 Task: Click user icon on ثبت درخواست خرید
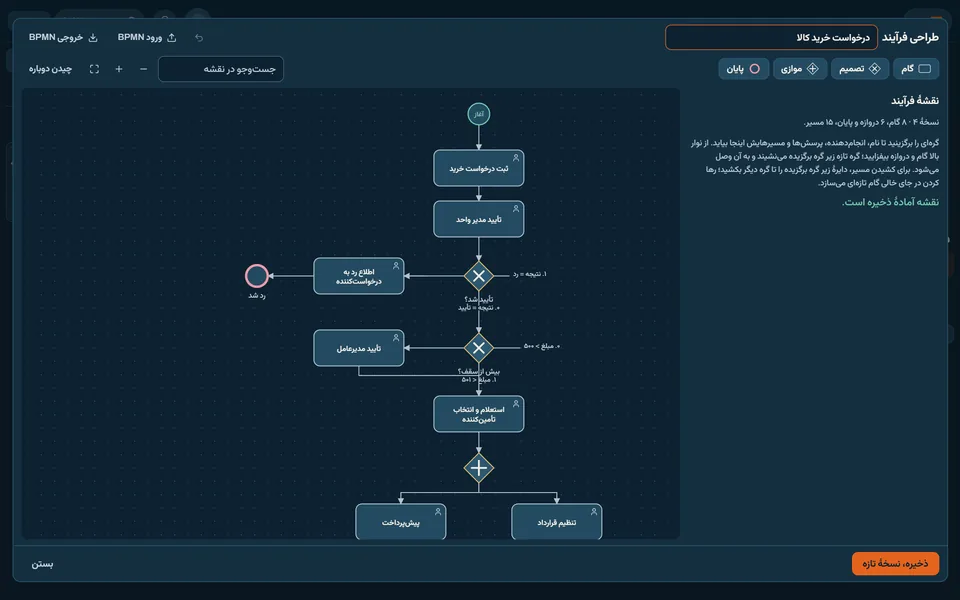[x=516, y=157]
